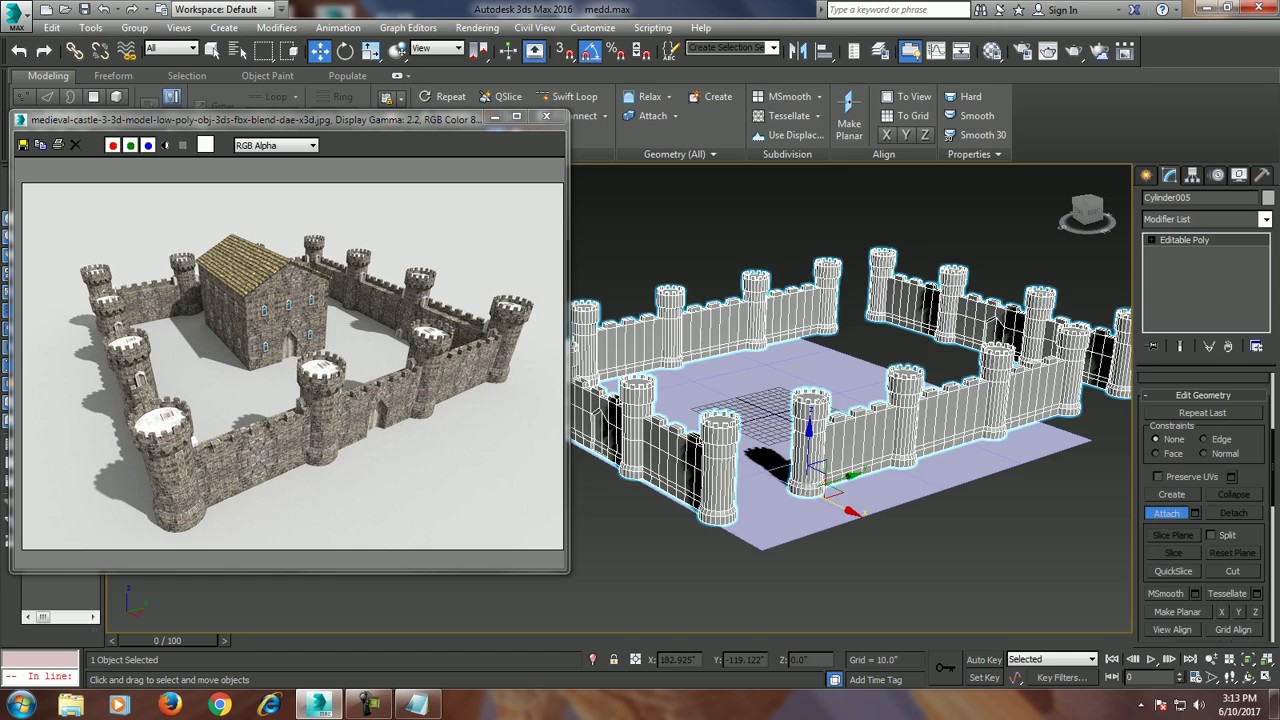Screen dimensions: 1280x720
Task: Click the Cylinder005 object color swatch
Action: point(1268,198)
